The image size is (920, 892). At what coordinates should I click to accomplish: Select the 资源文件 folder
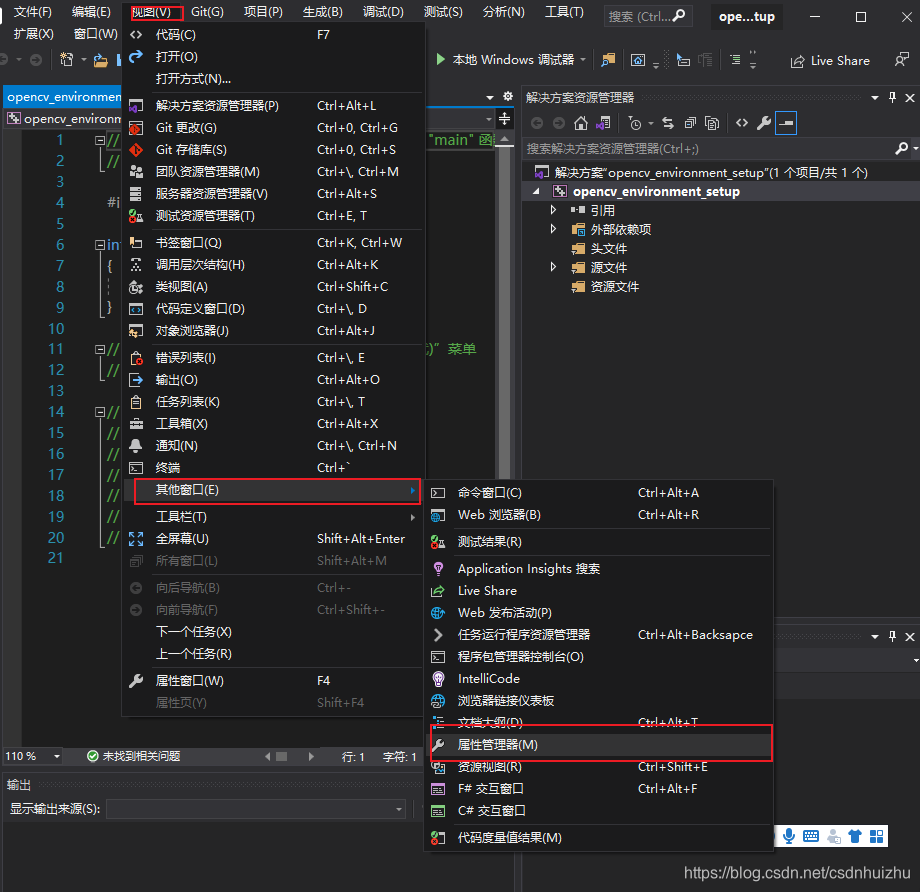pyautogui.click(x=614, y=286)
